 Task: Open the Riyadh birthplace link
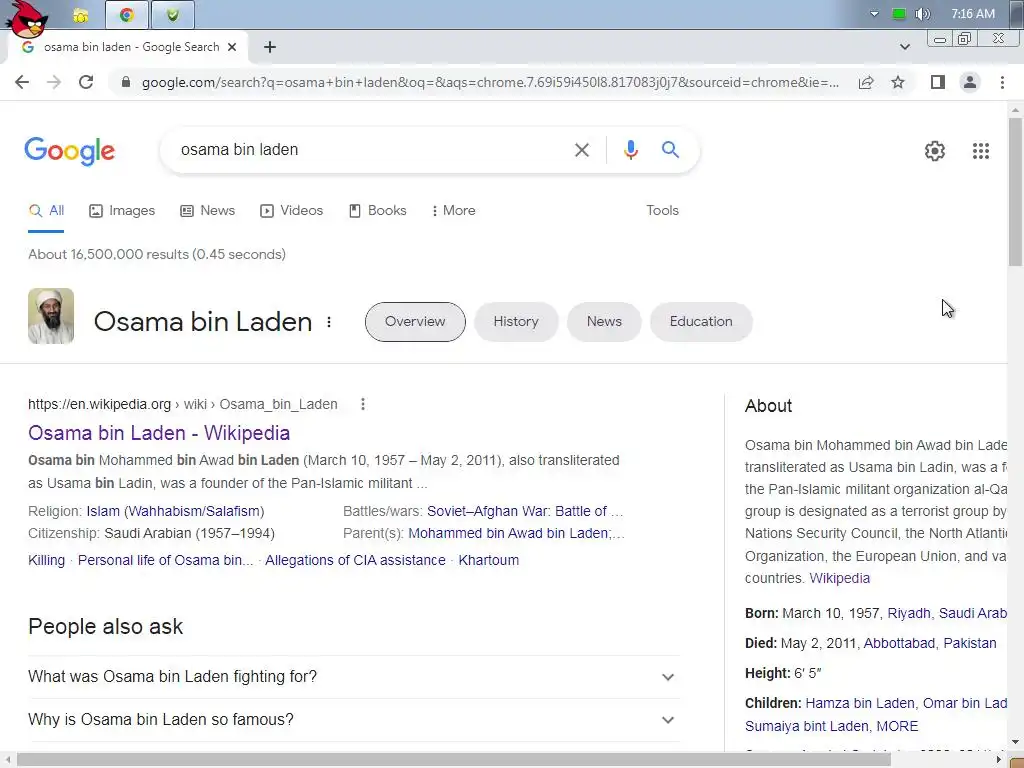(x=908, y=613)
